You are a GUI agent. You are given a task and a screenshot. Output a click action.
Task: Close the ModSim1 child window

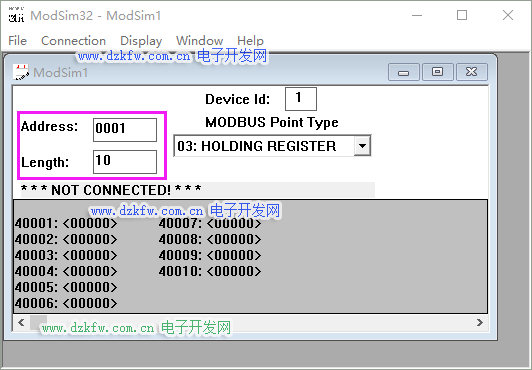(x=472, y=72)
